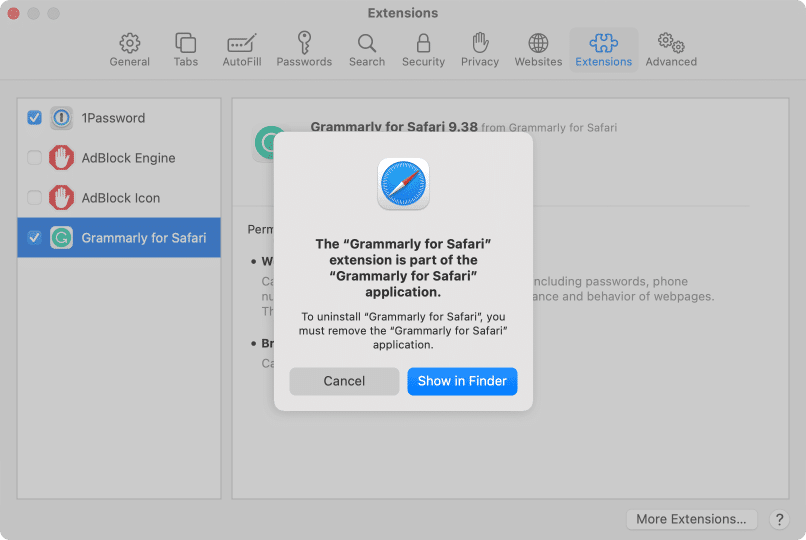The height and width of the screenshot is (540, 806).
Task: Select the AdBlock Engine row label
Action: tap(129, 158)
